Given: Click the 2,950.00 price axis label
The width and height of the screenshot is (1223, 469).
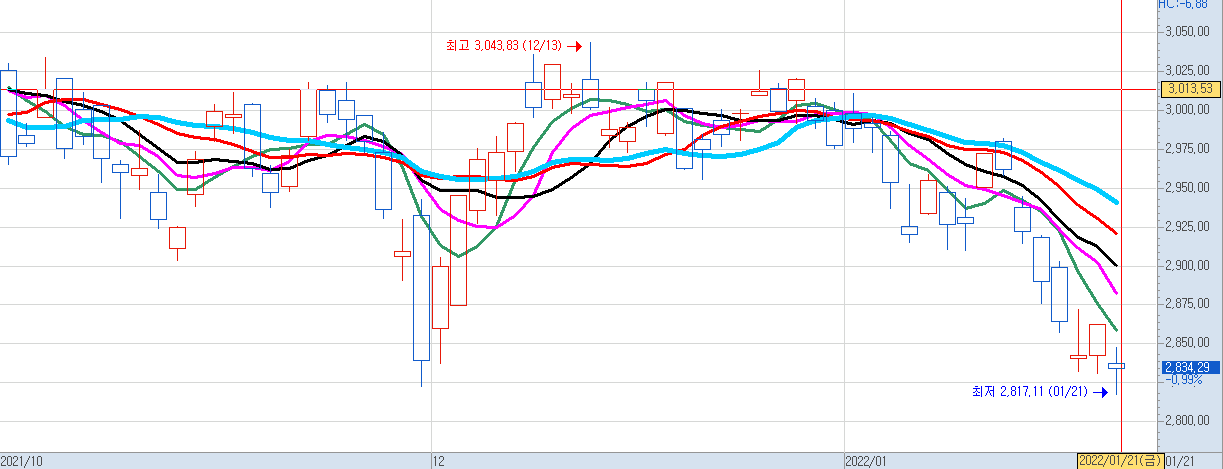Looking at the screenshot, I should (x=1188, y=187).
